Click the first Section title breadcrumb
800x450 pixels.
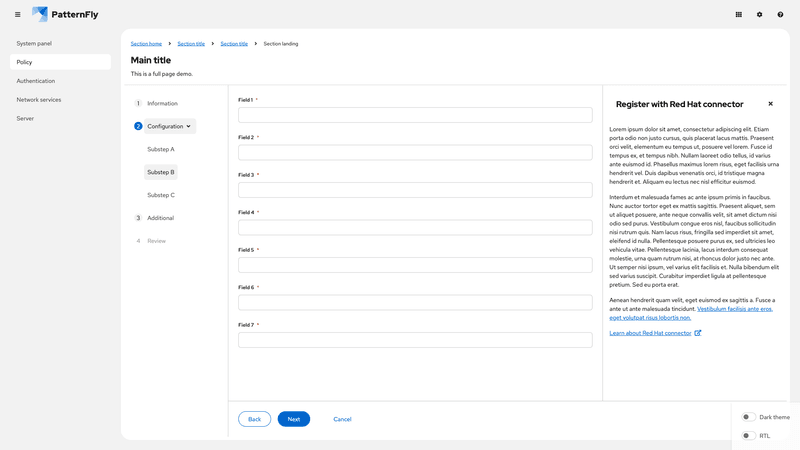tap(191, 44)
